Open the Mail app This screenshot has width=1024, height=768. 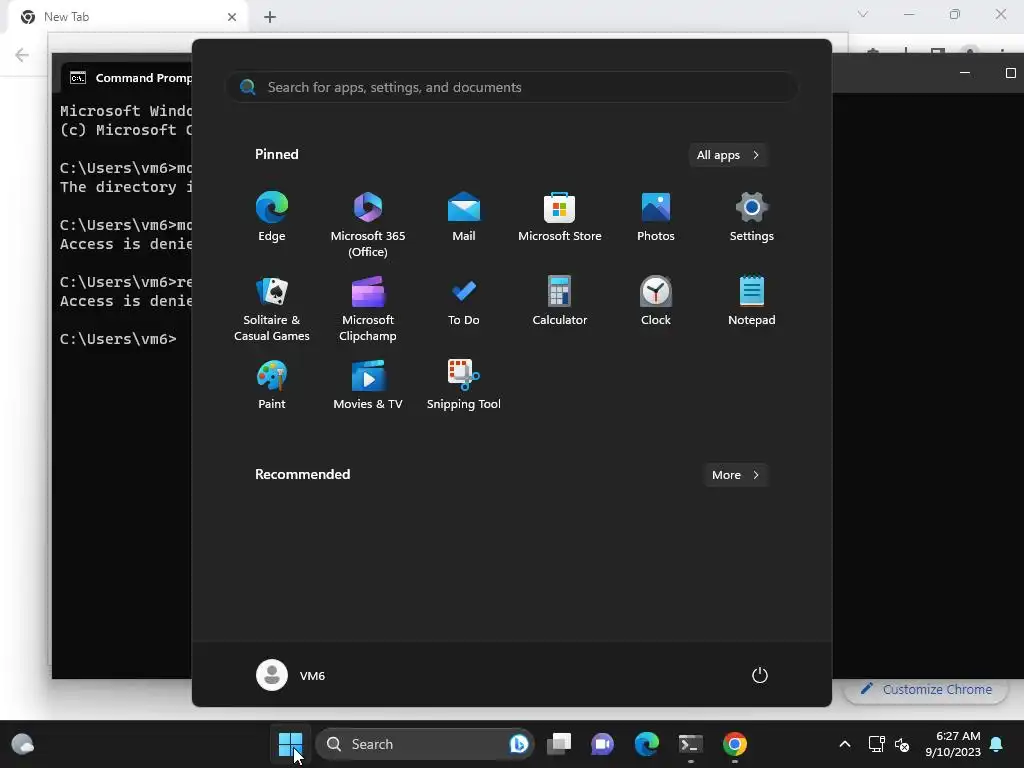tap(464, 216)
